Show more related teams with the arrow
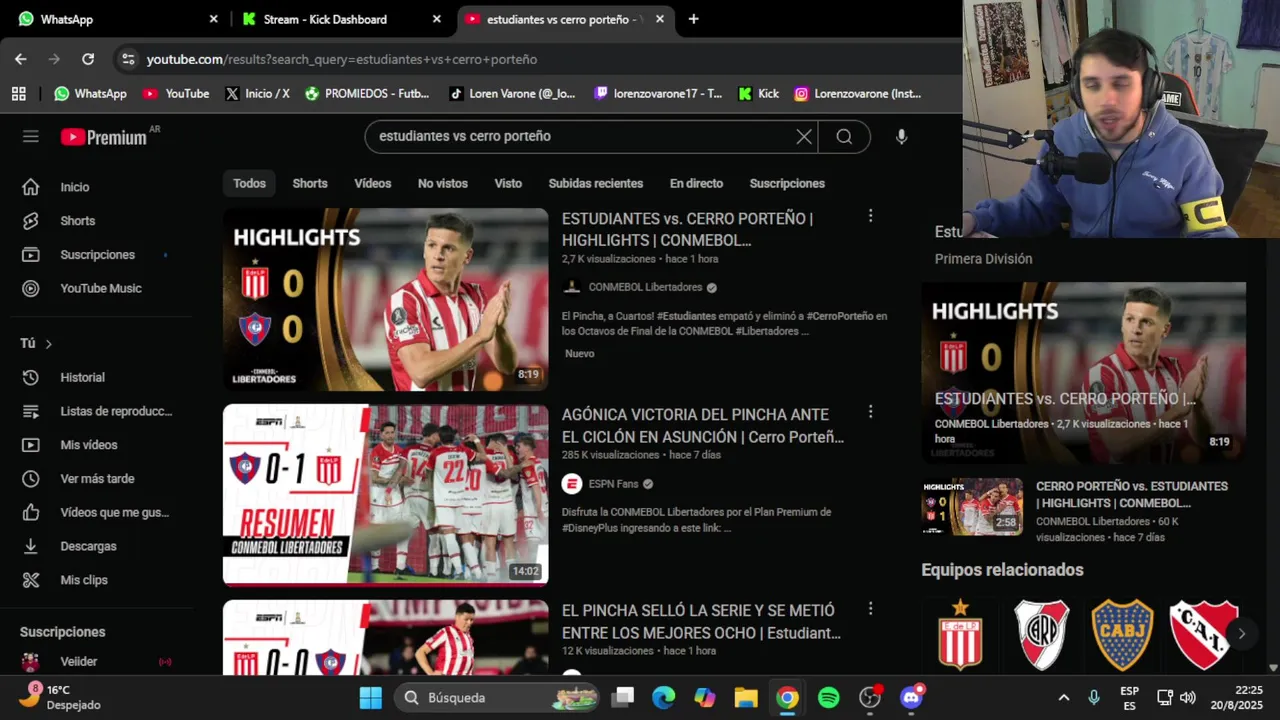 click(1241, 634)
